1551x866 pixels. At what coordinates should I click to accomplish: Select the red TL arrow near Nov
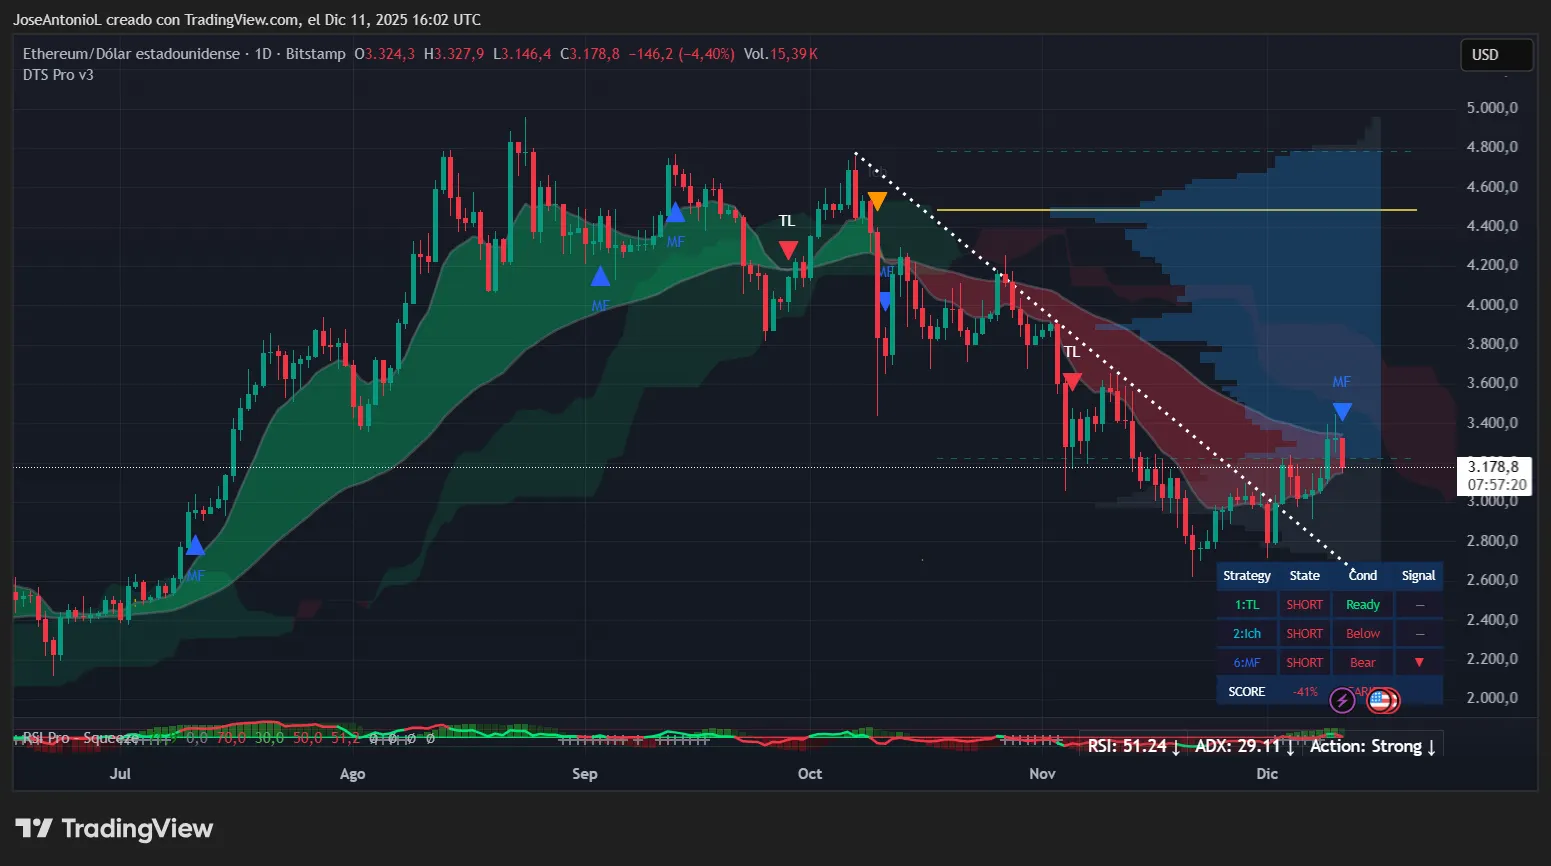tap(1072, 380)
